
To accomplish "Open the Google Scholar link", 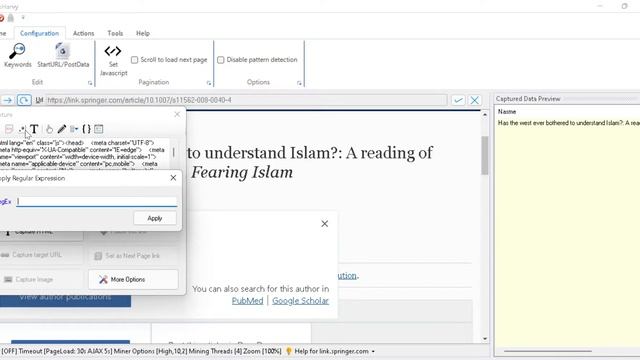I will click(300, 301).
